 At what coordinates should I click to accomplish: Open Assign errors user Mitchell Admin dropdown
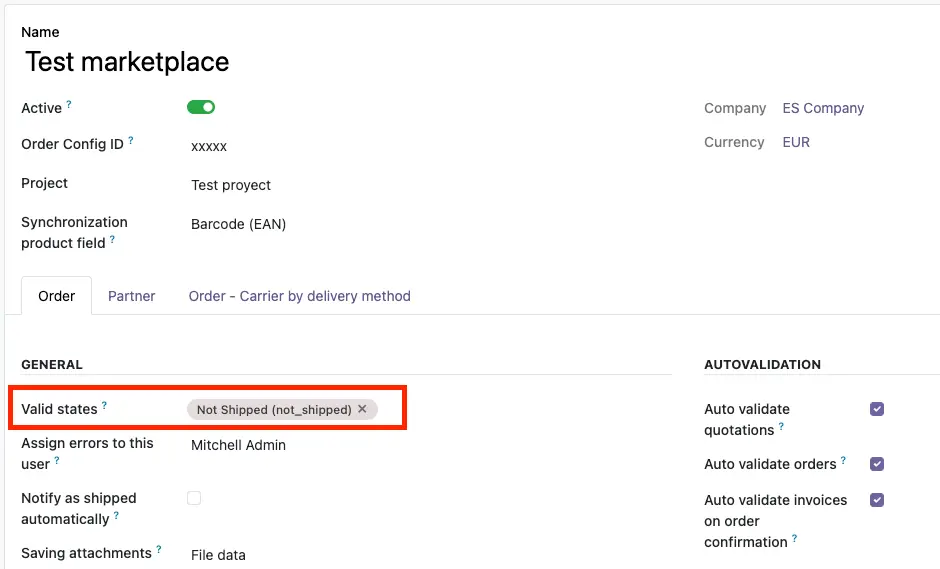point(238,445)
